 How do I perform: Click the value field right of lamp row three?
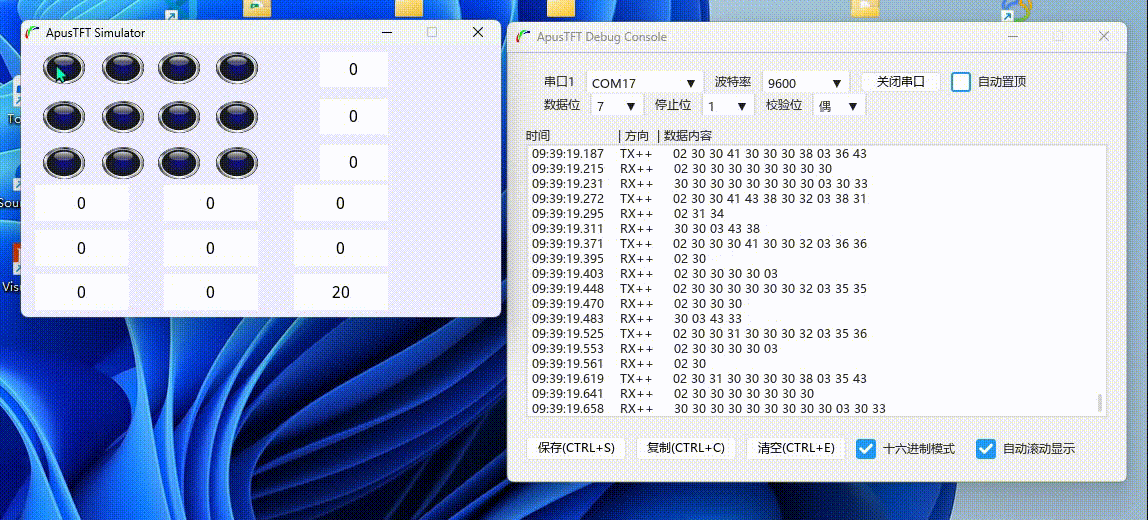tap(353, 163)
